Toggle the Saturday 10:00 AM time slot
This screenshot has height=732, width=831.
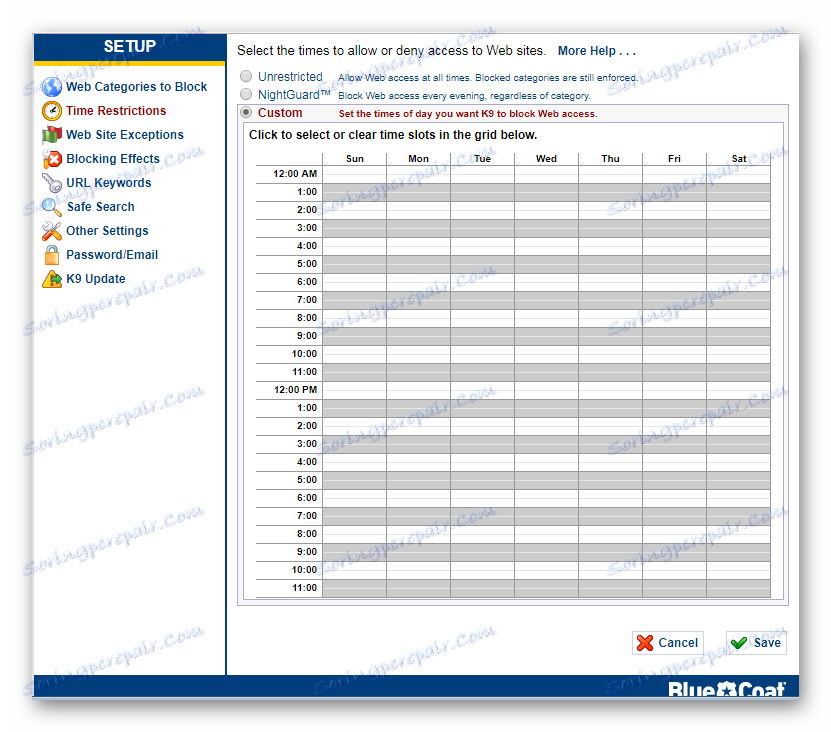[739, 355]
